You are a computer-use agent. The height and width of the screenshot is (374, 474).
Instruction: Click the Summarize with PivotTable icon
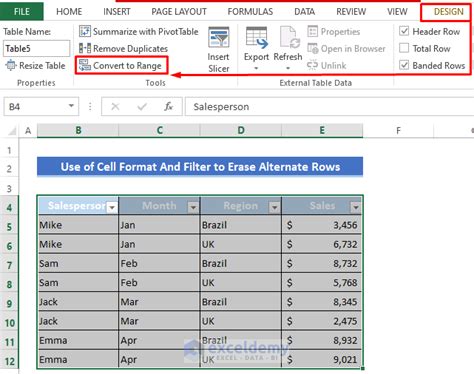coord(85,31)
